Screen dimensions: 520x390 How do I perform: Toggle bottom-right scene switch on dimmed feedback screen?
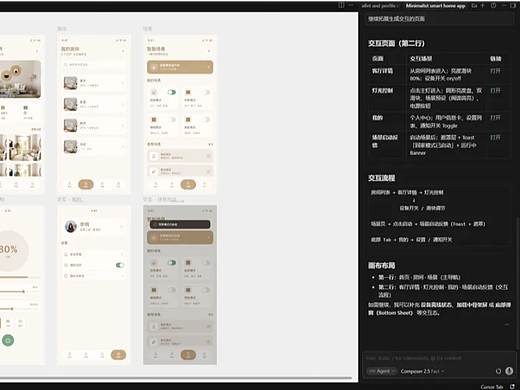[206, 290]
